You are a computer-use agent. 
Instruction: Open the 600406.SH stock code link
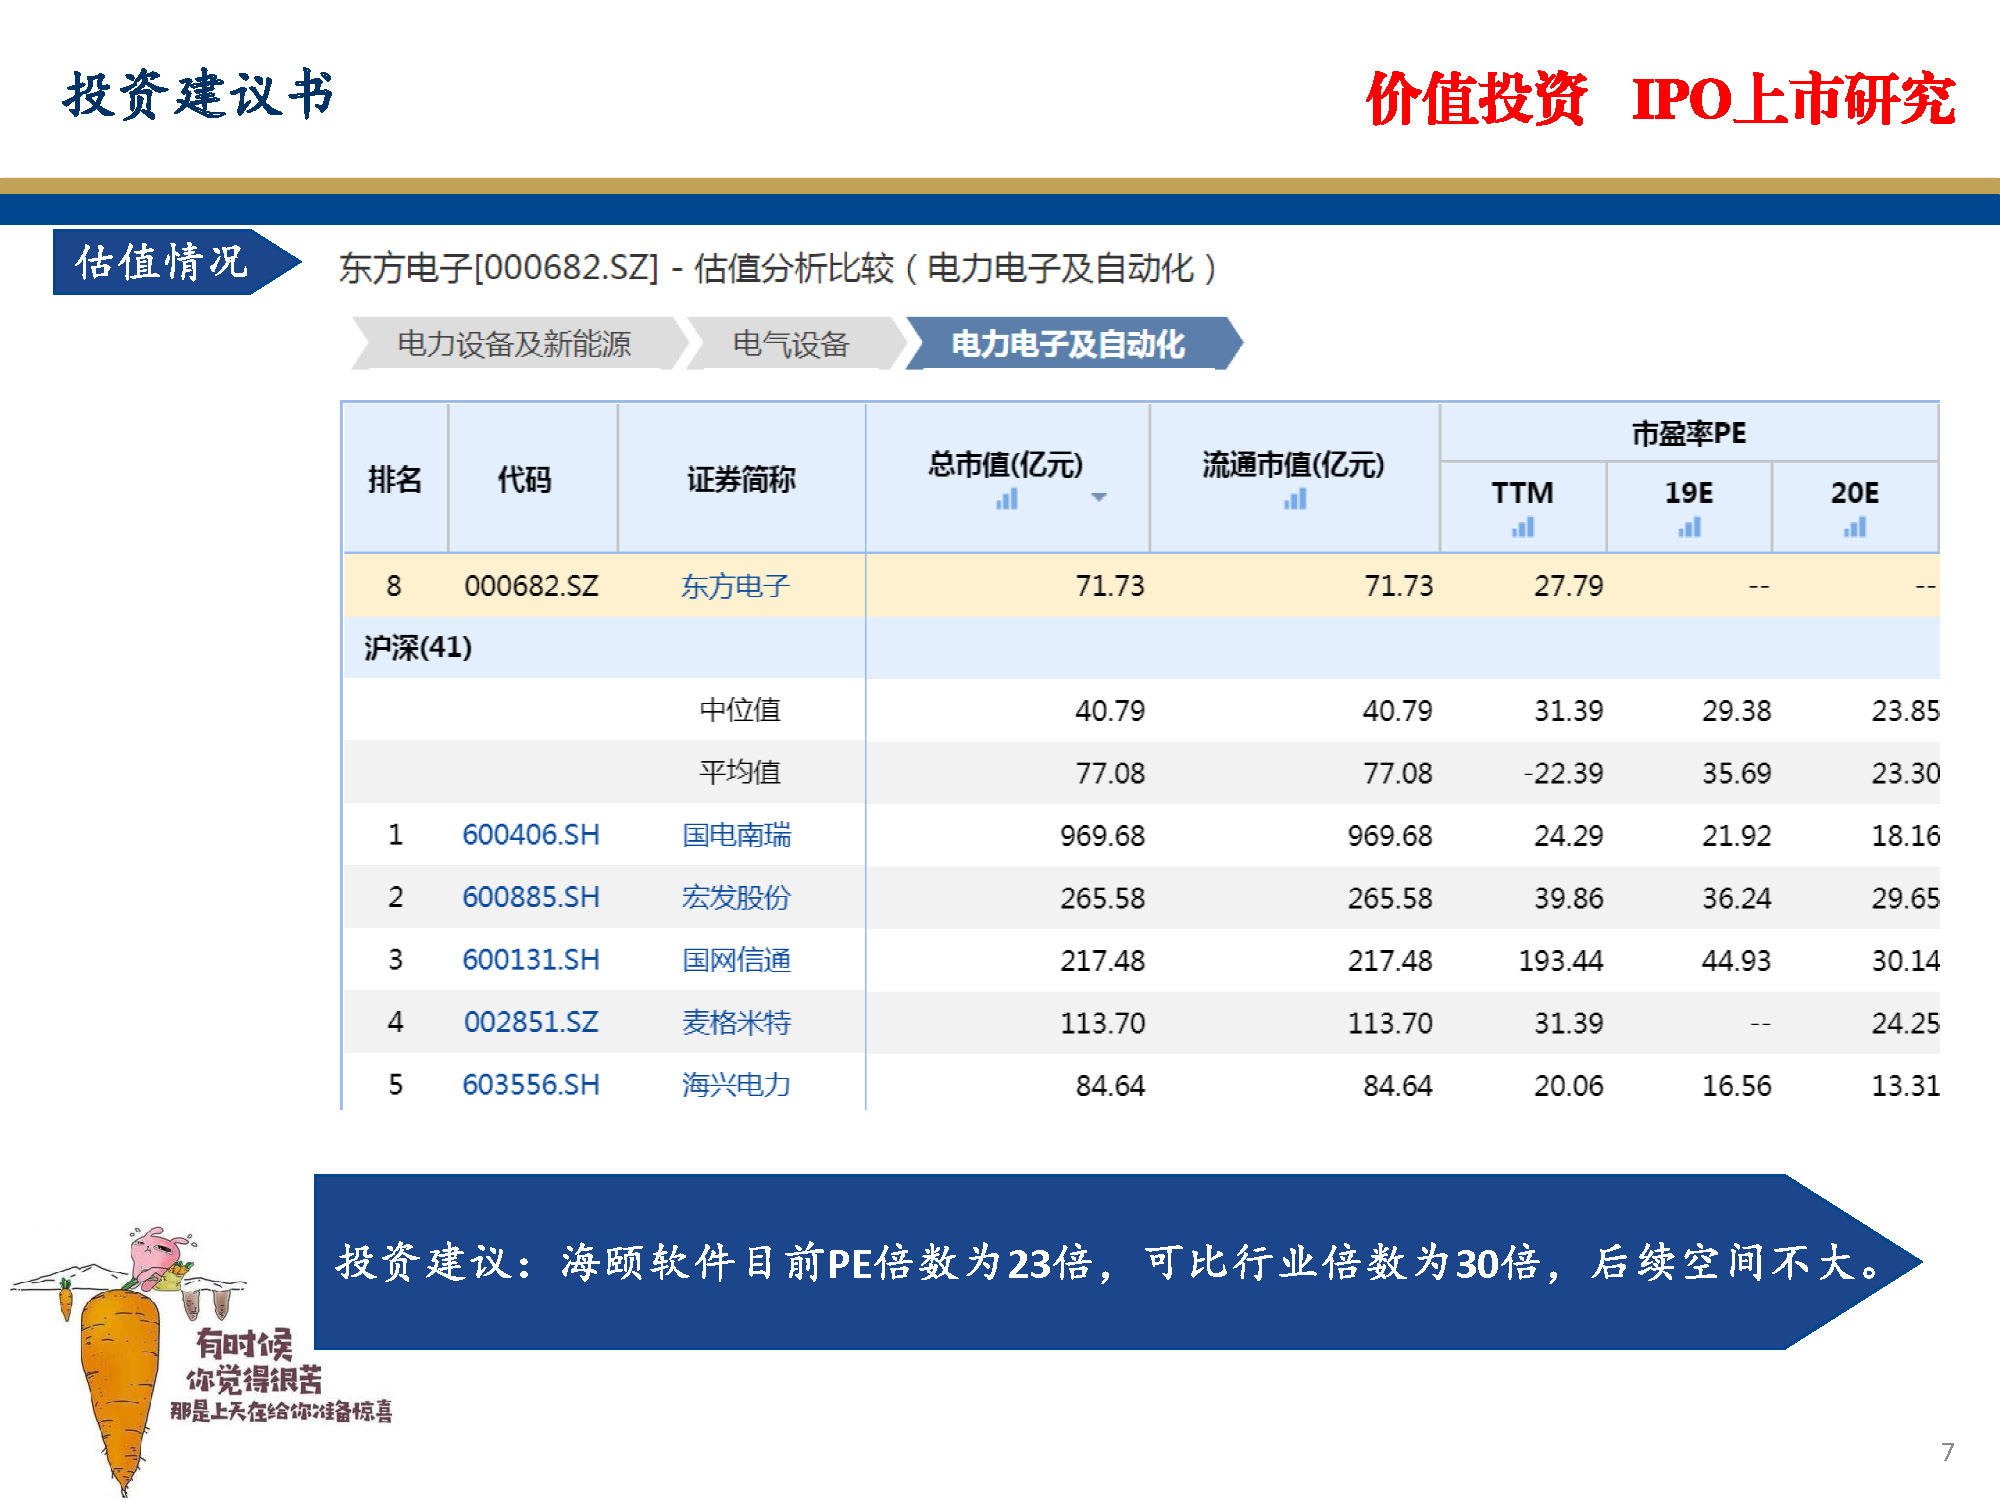coord(531,835)
